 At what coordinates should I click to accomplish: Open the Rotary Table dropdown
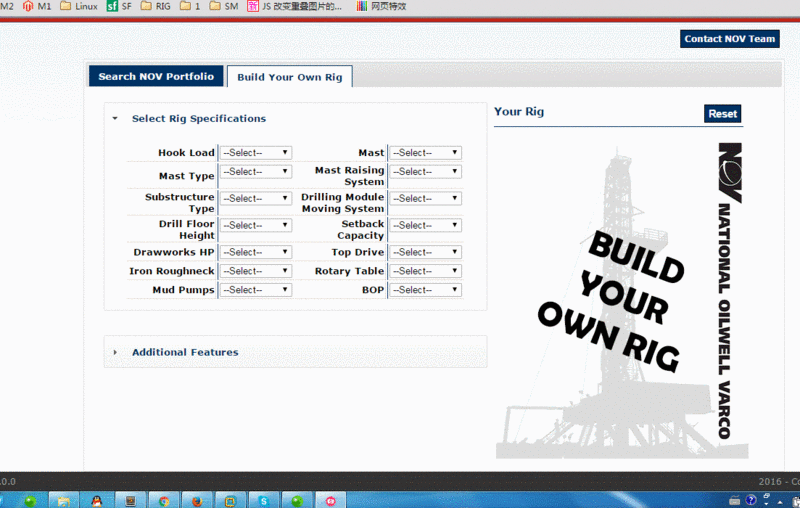pos(426,271)
